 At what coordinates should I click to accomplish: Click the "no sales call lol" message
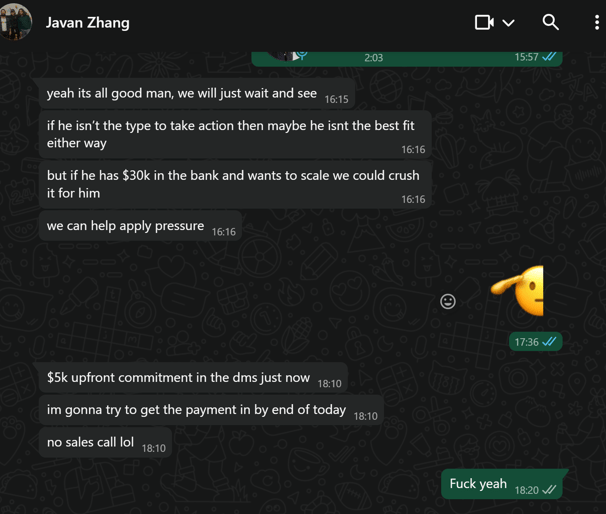(x=105, y=442)
